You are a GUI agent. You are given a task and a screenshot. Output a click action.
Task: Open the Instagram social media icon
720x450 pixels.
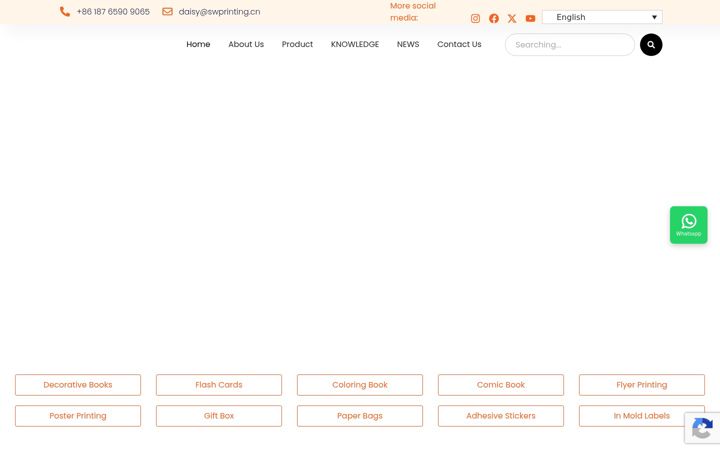(475, 18)
